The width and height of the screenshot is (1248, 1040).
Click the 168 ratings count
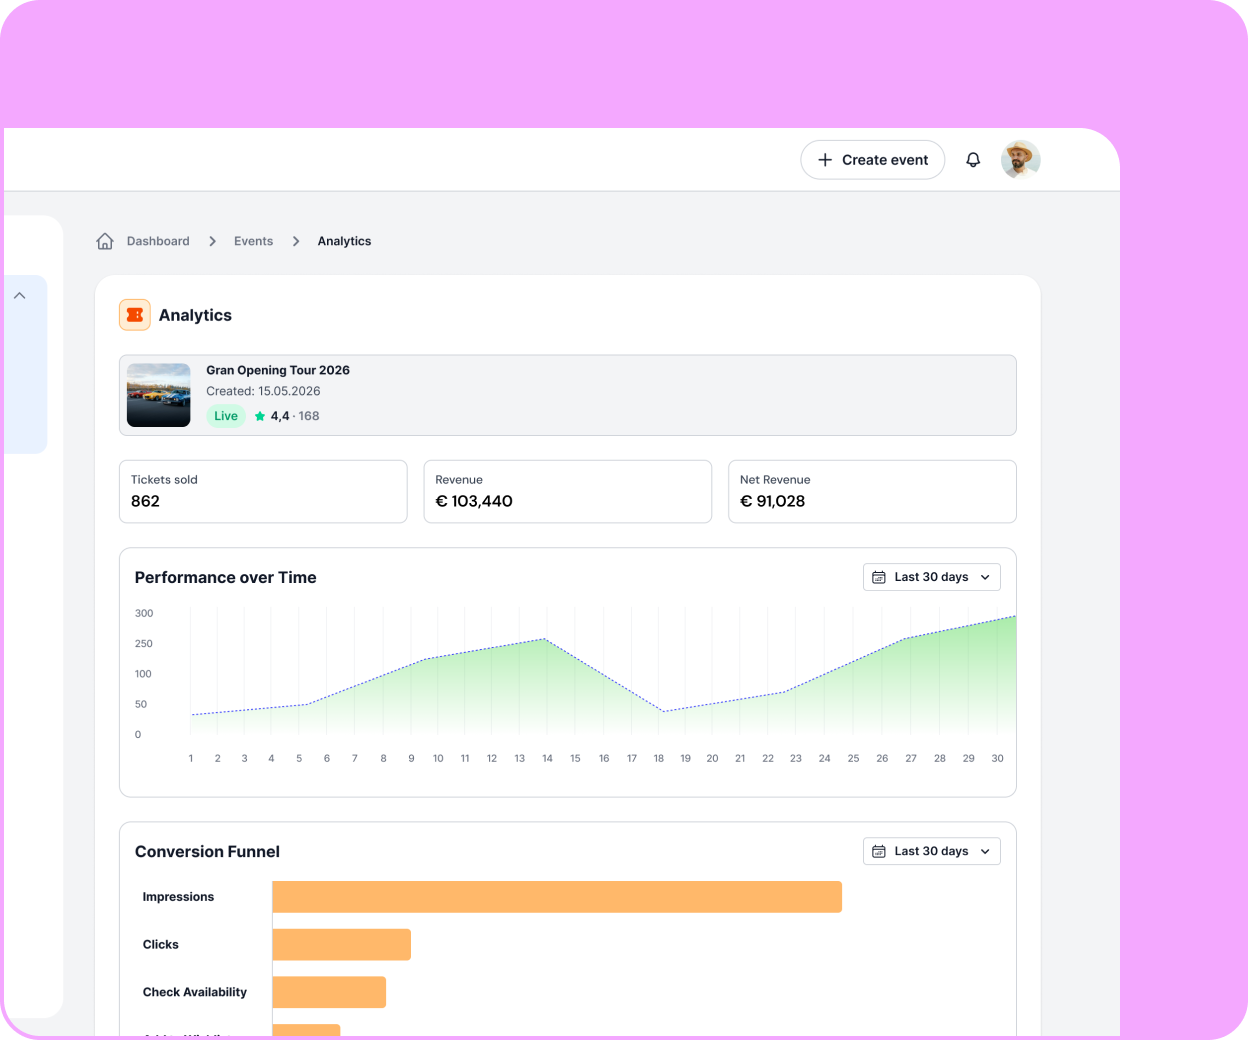tap(308, 416)
